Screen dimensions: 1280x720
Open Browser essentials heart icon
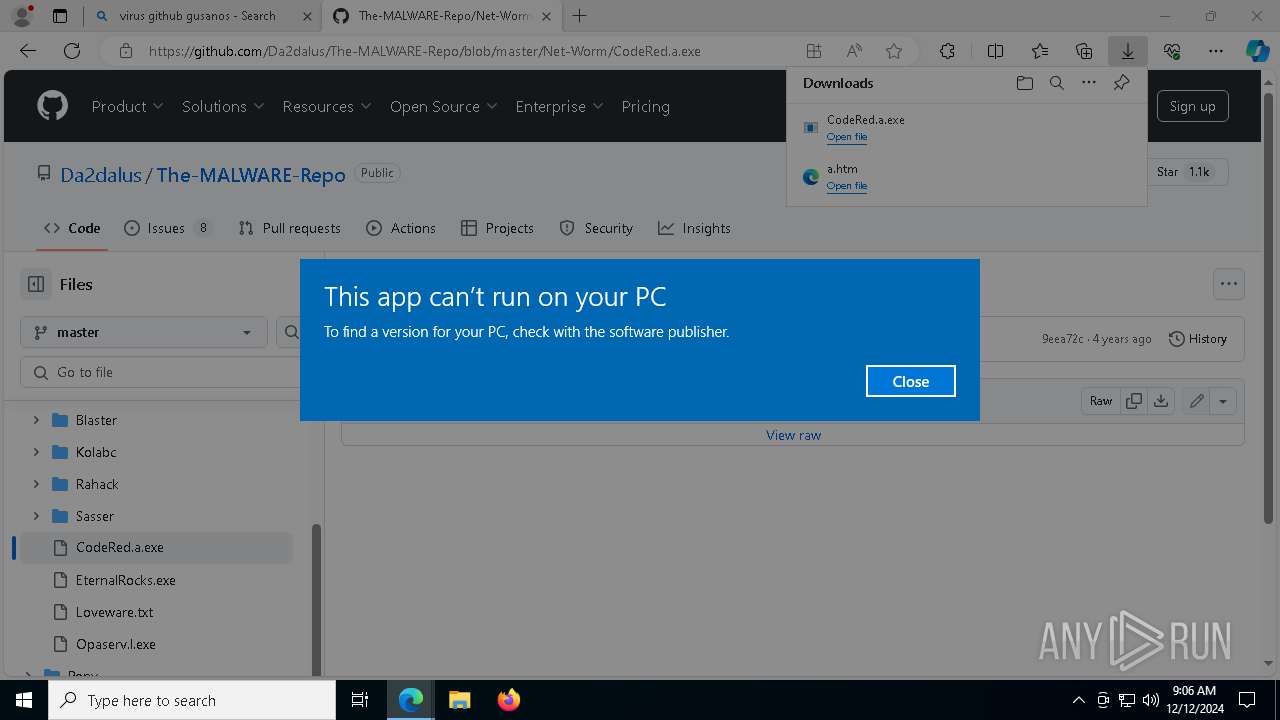(x=1172, y=51)
